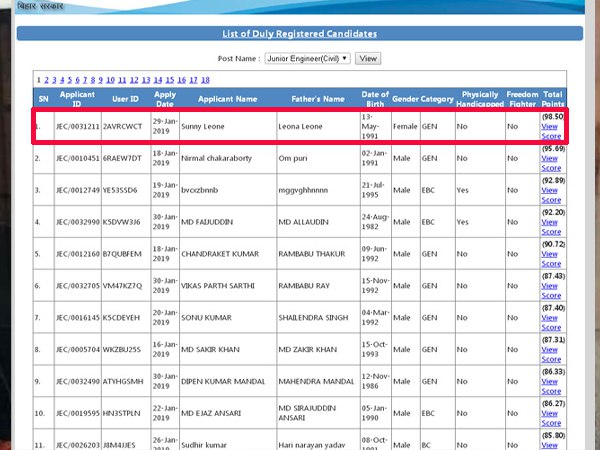Click the View button beside Post Name
This screenshot has height=450, width=600.
pyautogui.click(x=368, y=59)
